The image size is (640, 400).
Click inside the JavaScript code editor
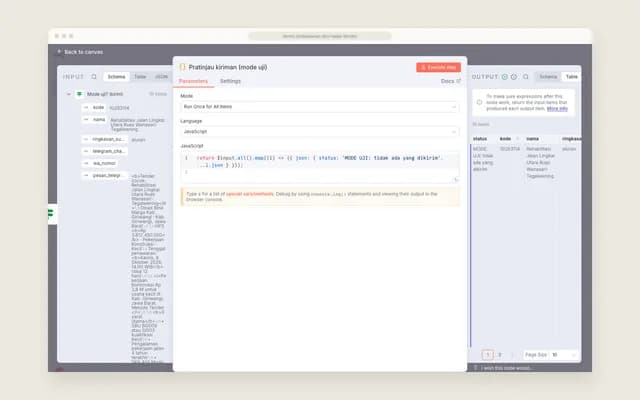(320, 166)
